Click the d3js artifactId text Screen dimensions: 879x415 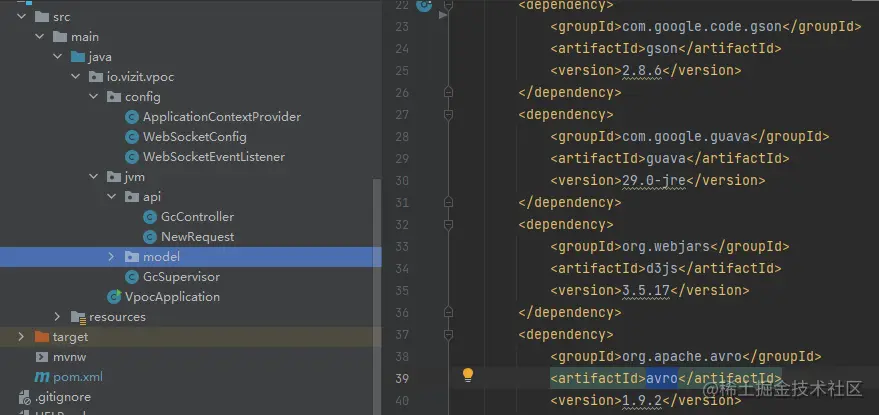click(661, 268)
